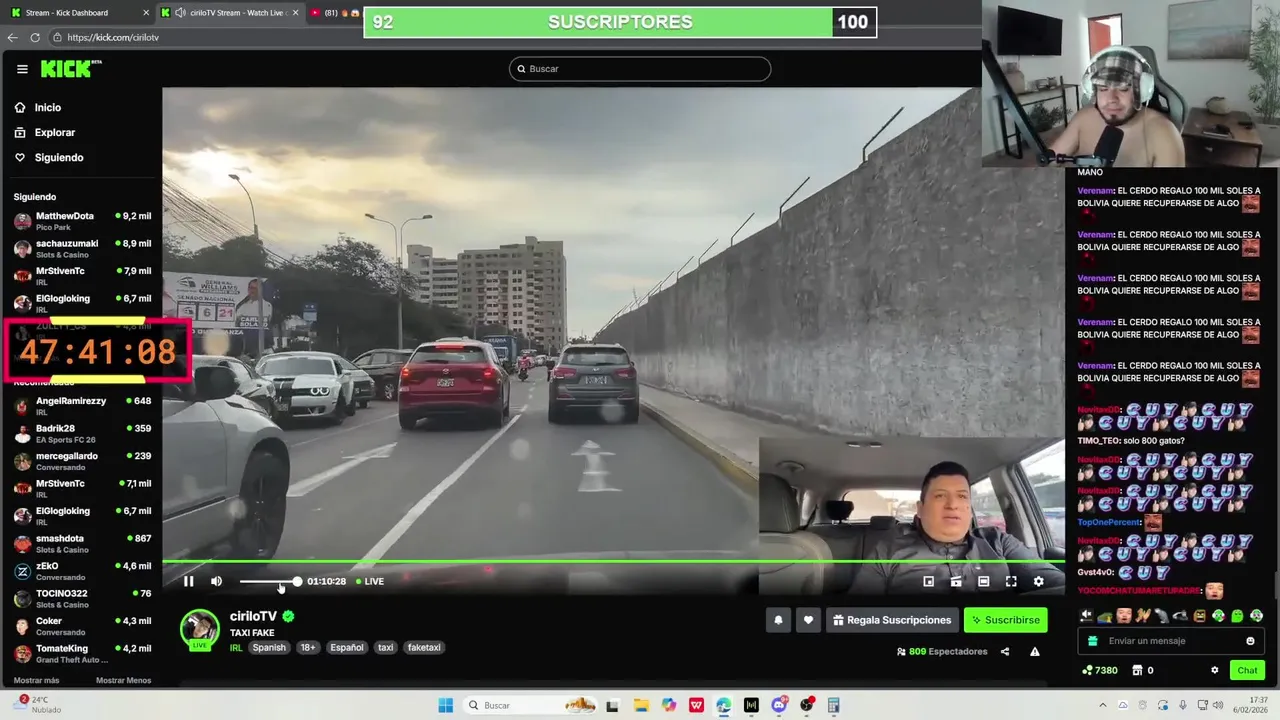The height and width of the screenshot is (720, 1280).
Task: Click the cirilоTV channel avatar
Action: (199, 630)
